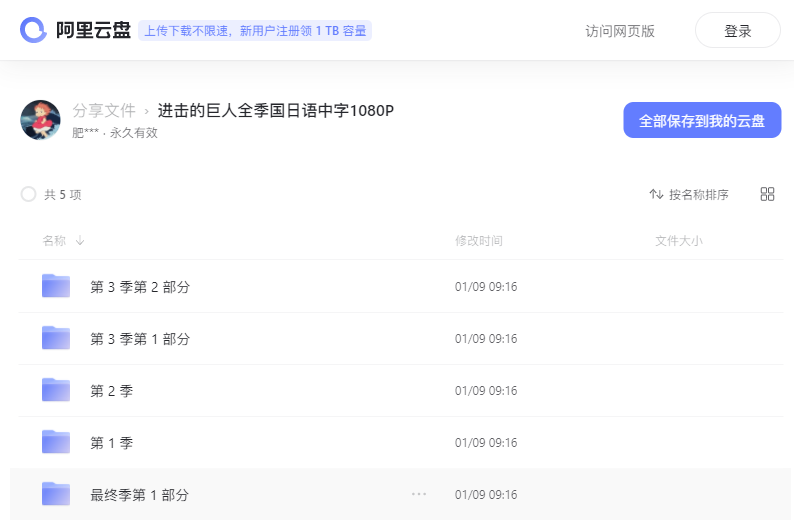Screen dimensions: 794x528
Task: Open the 按名称排序 sort dropdown
Action: (689, 194)
